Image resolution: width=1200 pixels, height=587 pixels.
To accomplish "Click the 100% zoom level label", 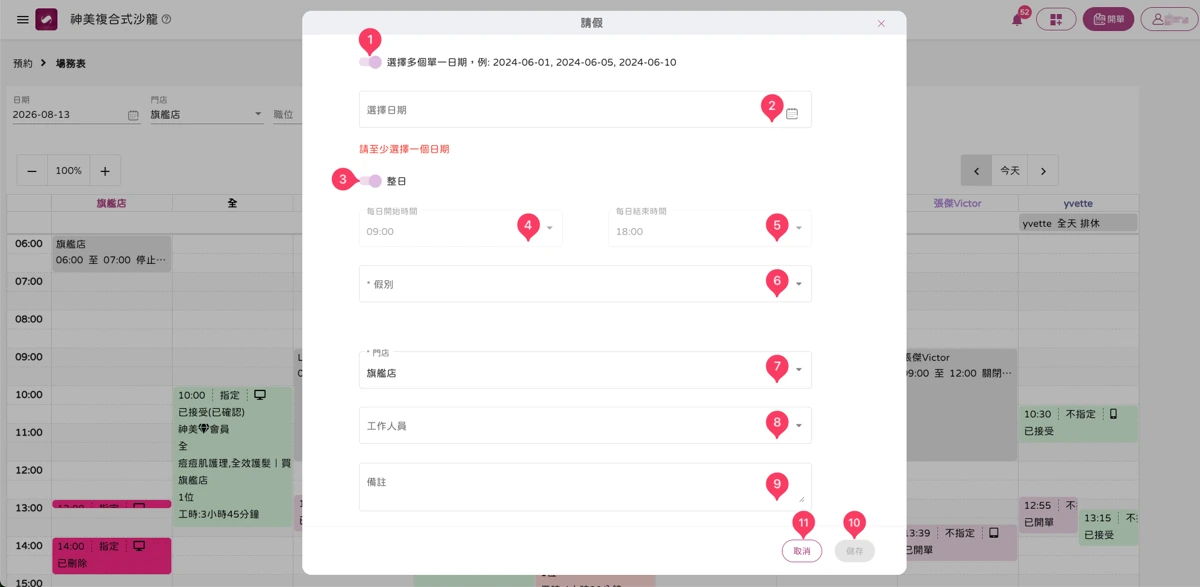I will pos(69,171).
